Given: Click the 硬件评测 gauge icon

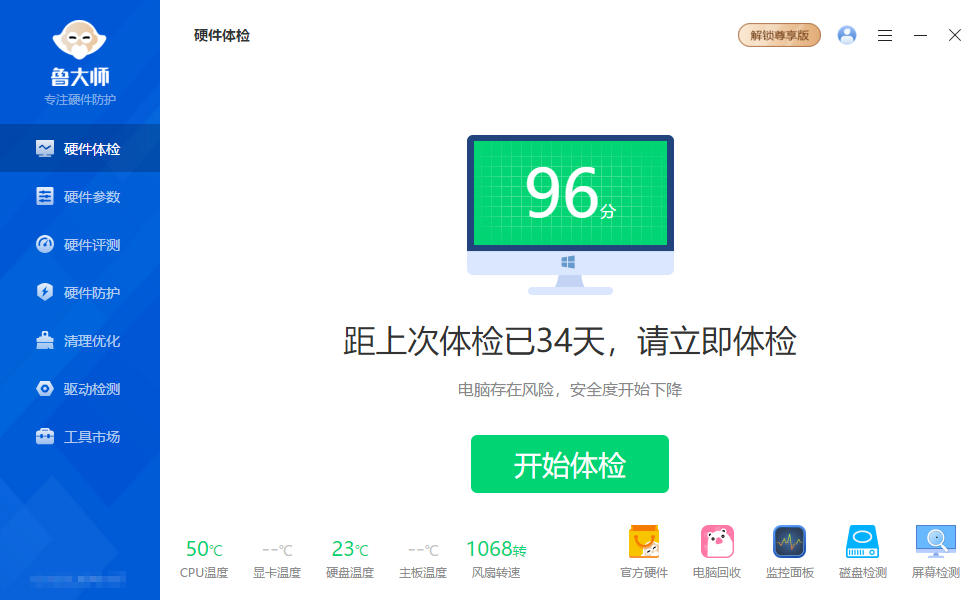Looking at the screenshot, I should point(45,244).
